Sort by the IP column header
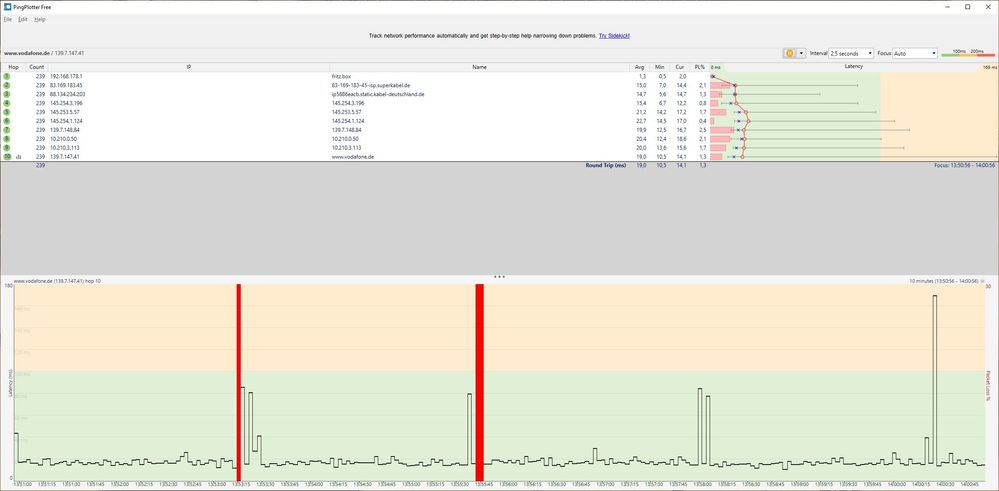This screenshot has height=491, width=999. coord(189,67)
